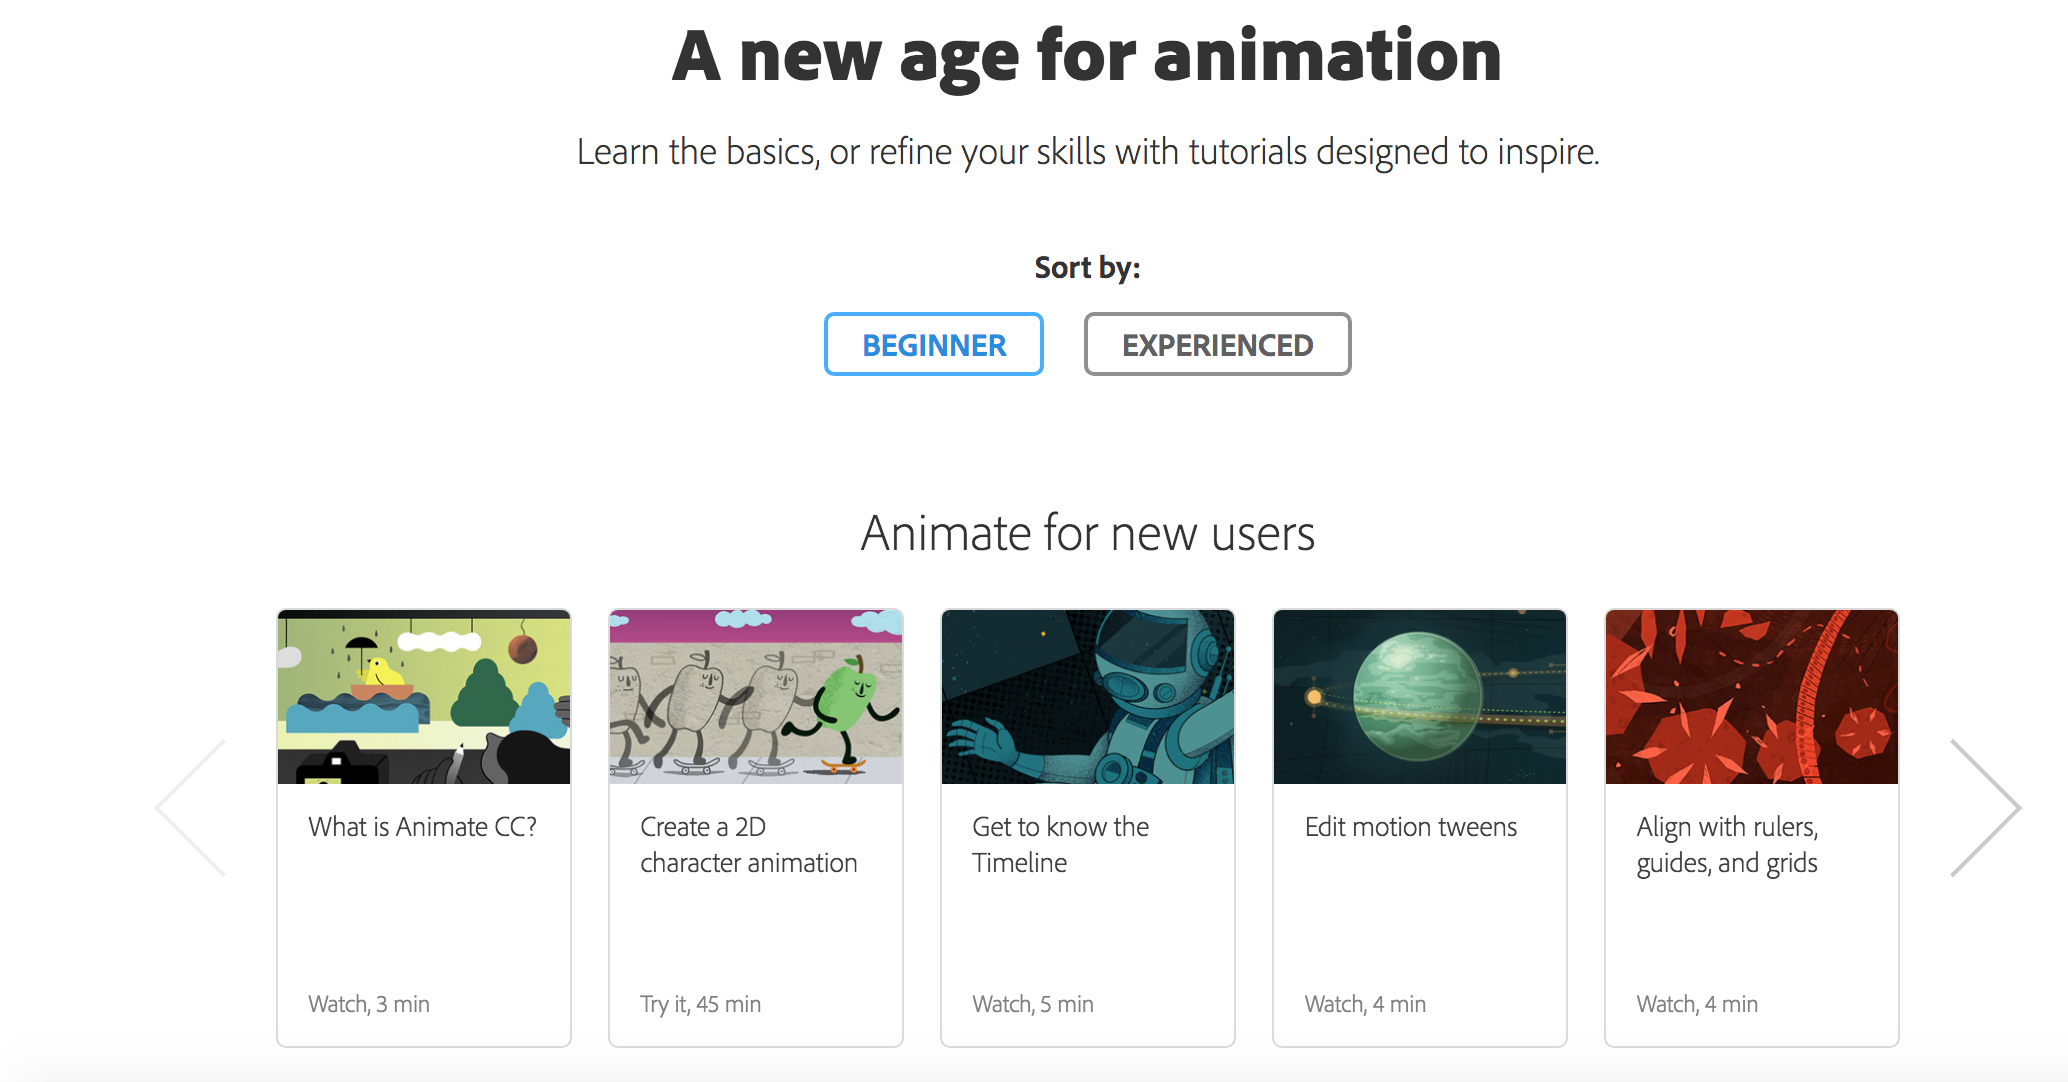Image resolution: width=2068 pixels, height=1082 pixels.
Task: Click the Watch, 5 min label
Action: [x=1033, y=1004]
